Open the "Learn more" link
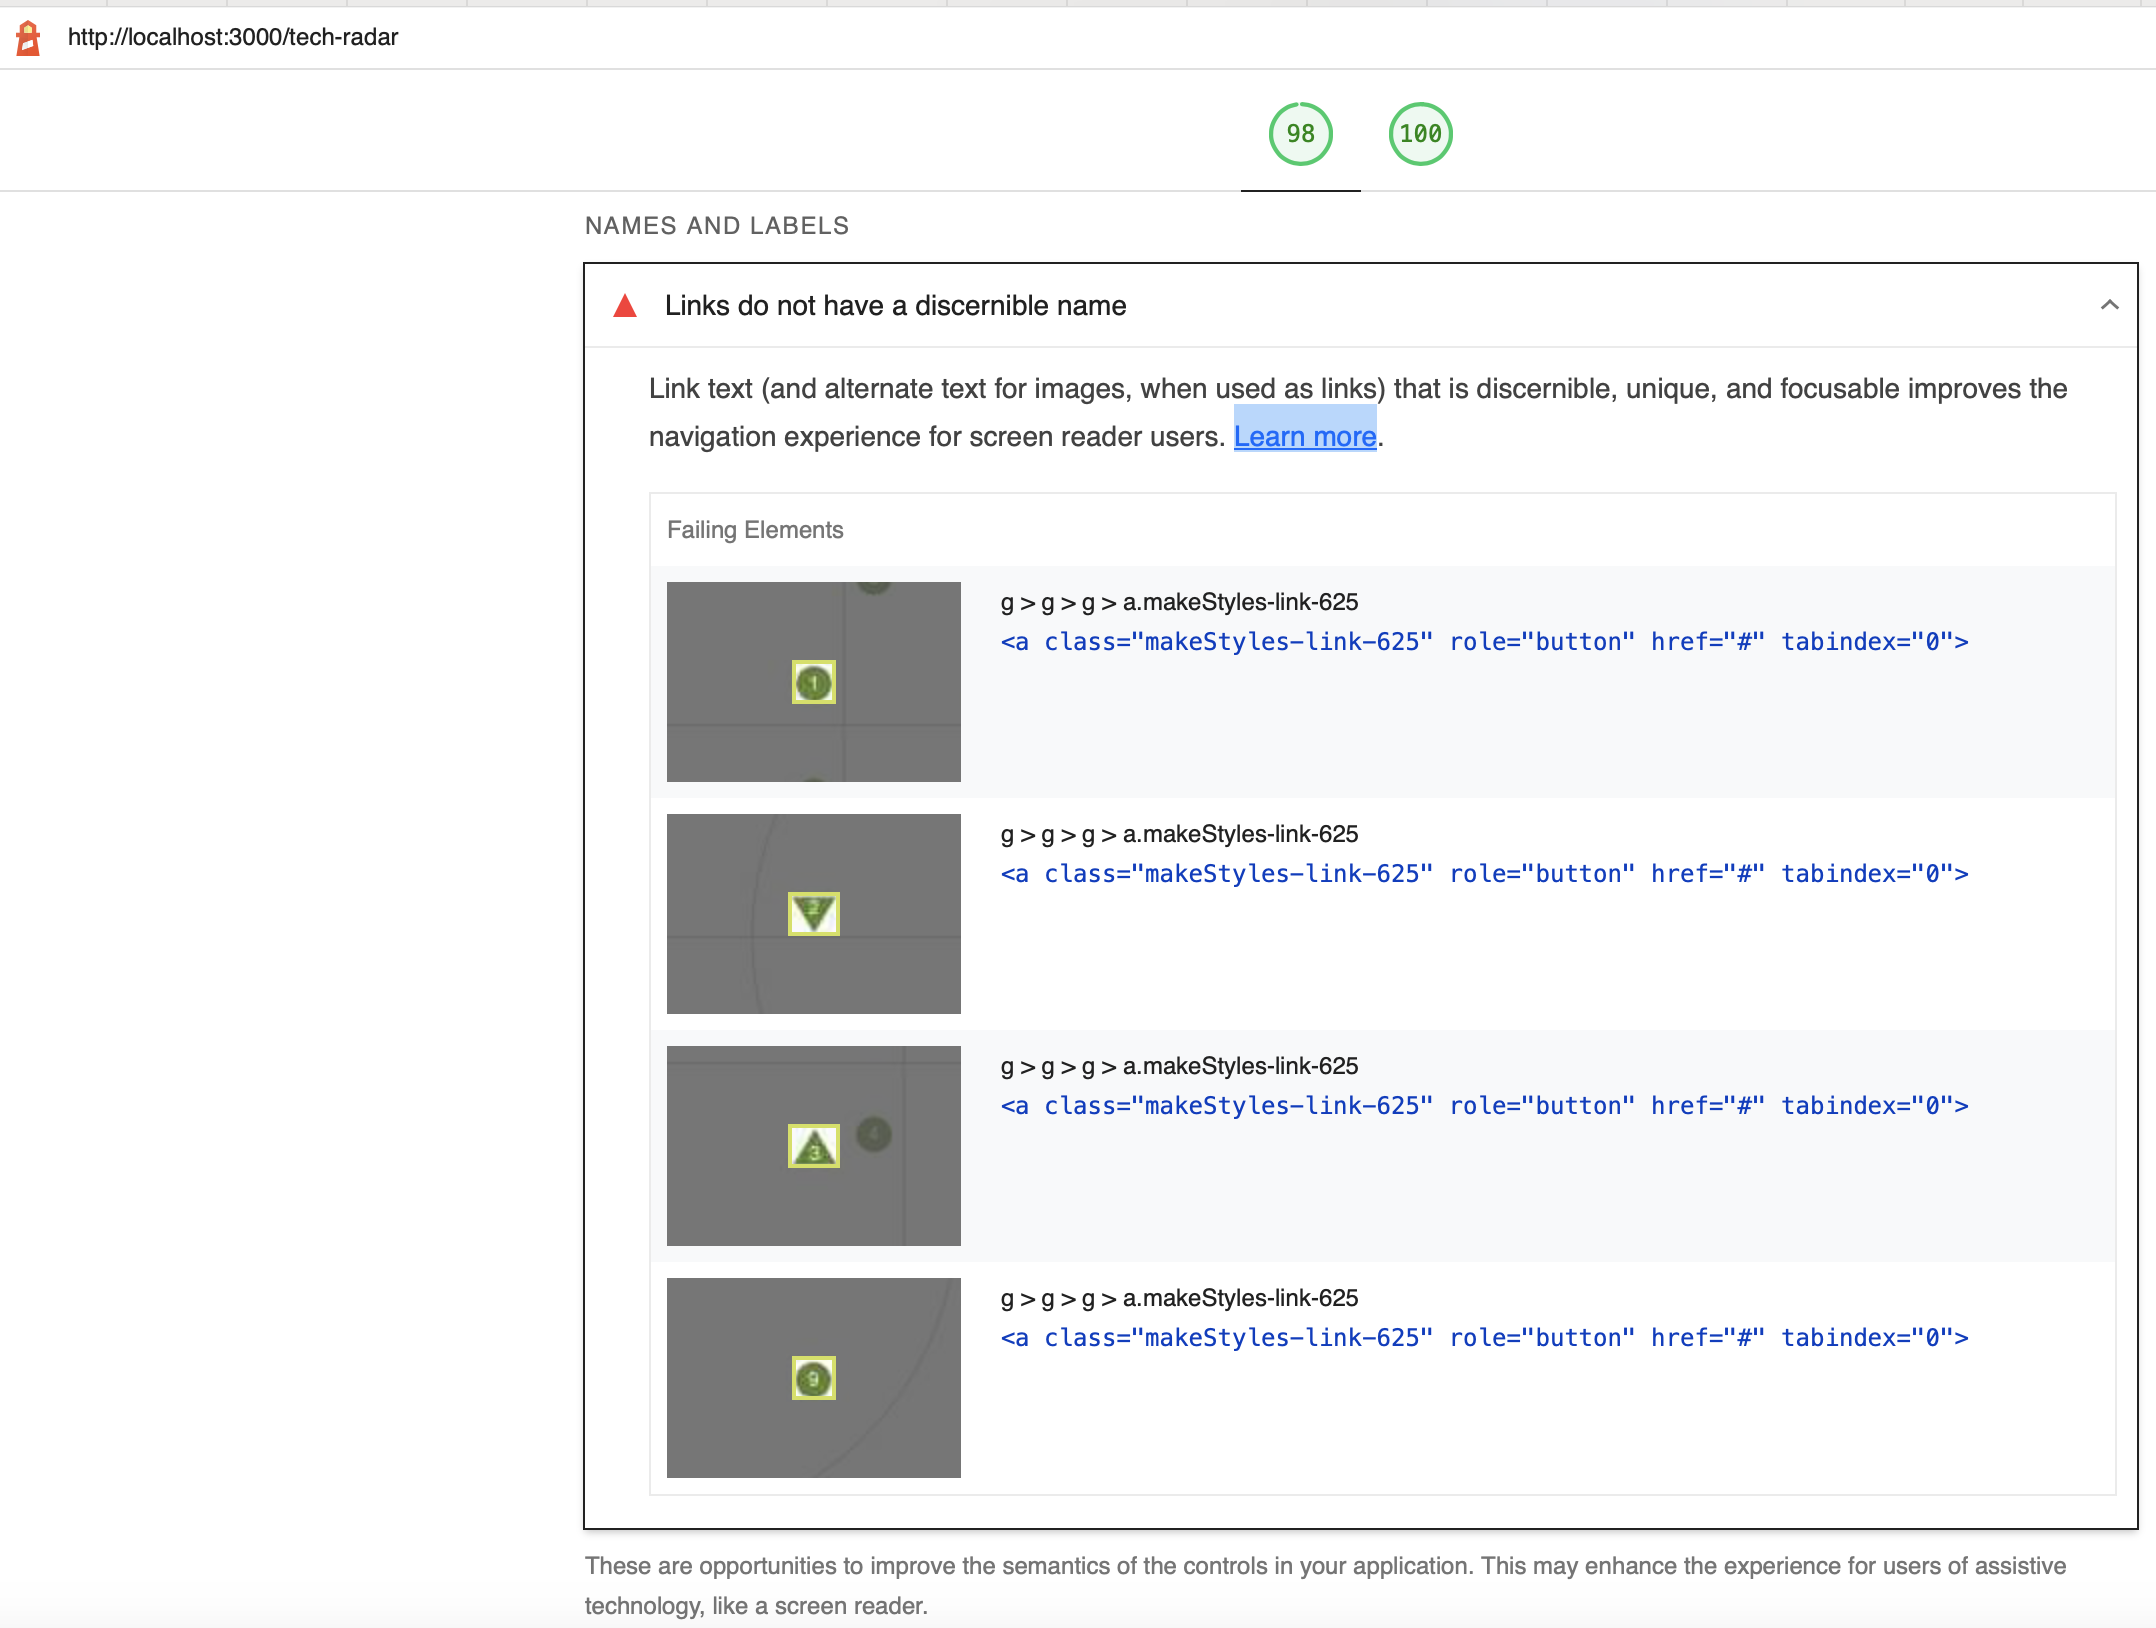The image size is (2156, 1628). pos(1305,436)
